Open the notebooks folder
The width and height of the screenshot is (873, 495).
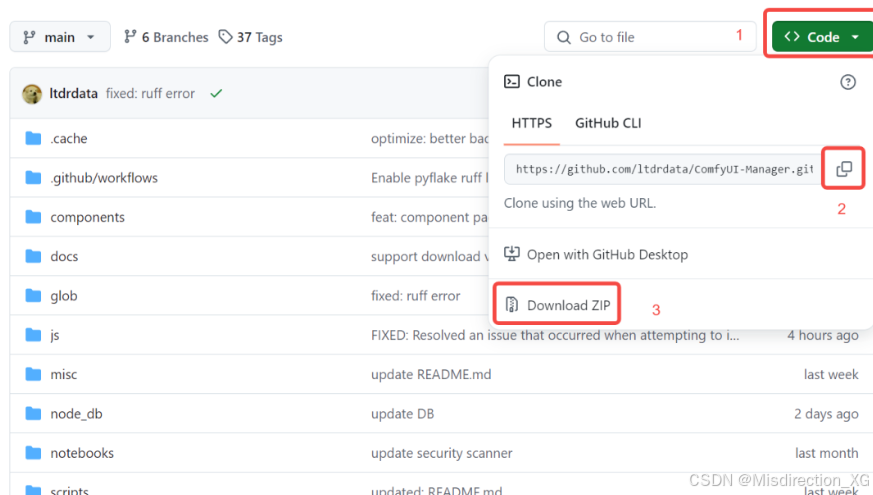(x=82, y=453)
